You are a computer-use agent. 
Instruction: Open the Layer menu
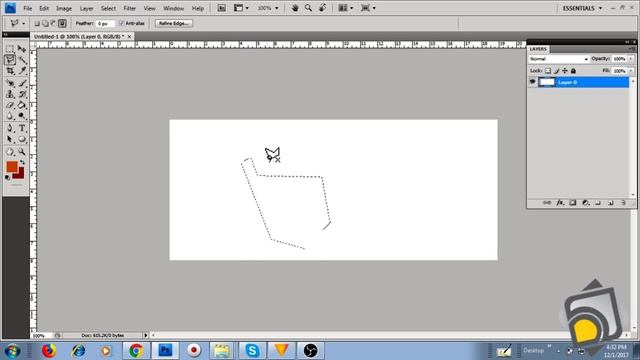(86, 8)
